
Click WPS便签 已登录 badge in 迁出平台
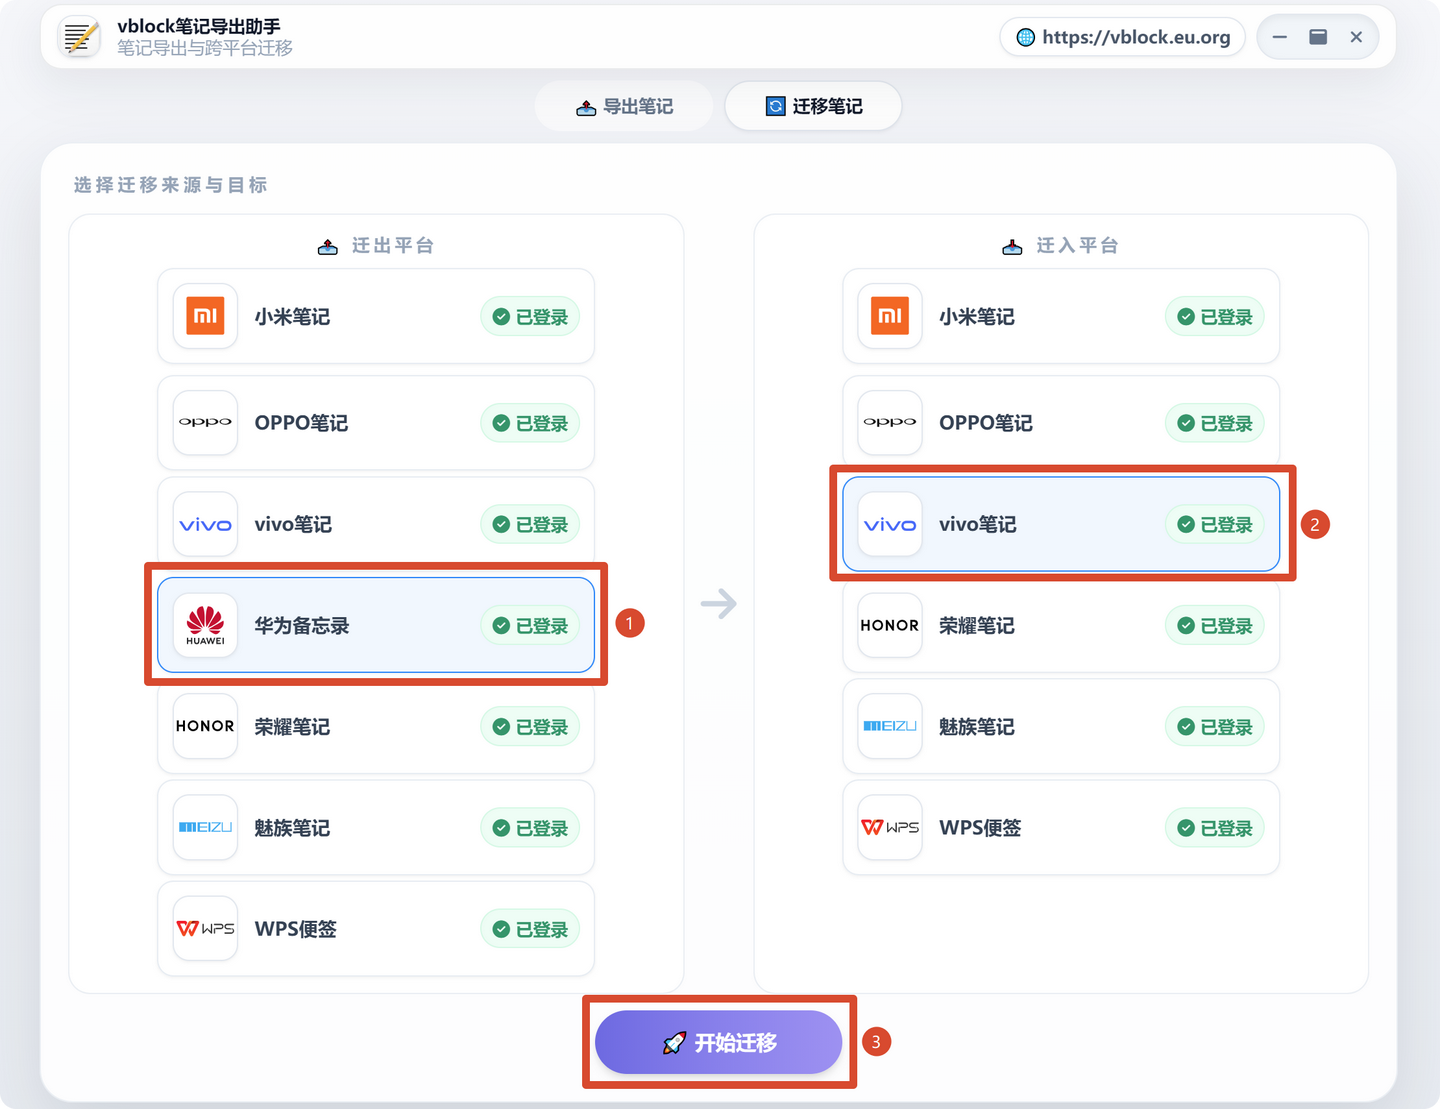(530, 929)
